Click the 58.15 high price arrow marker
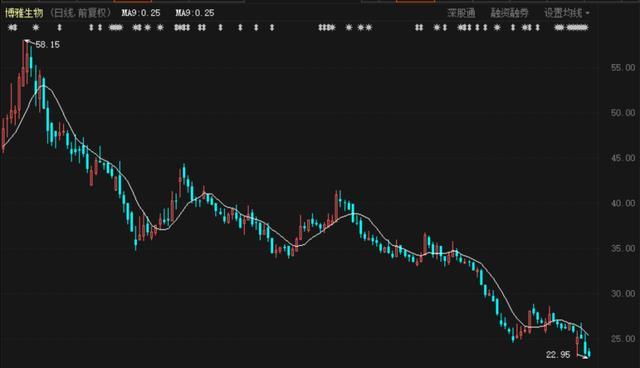 pos(27,41)
